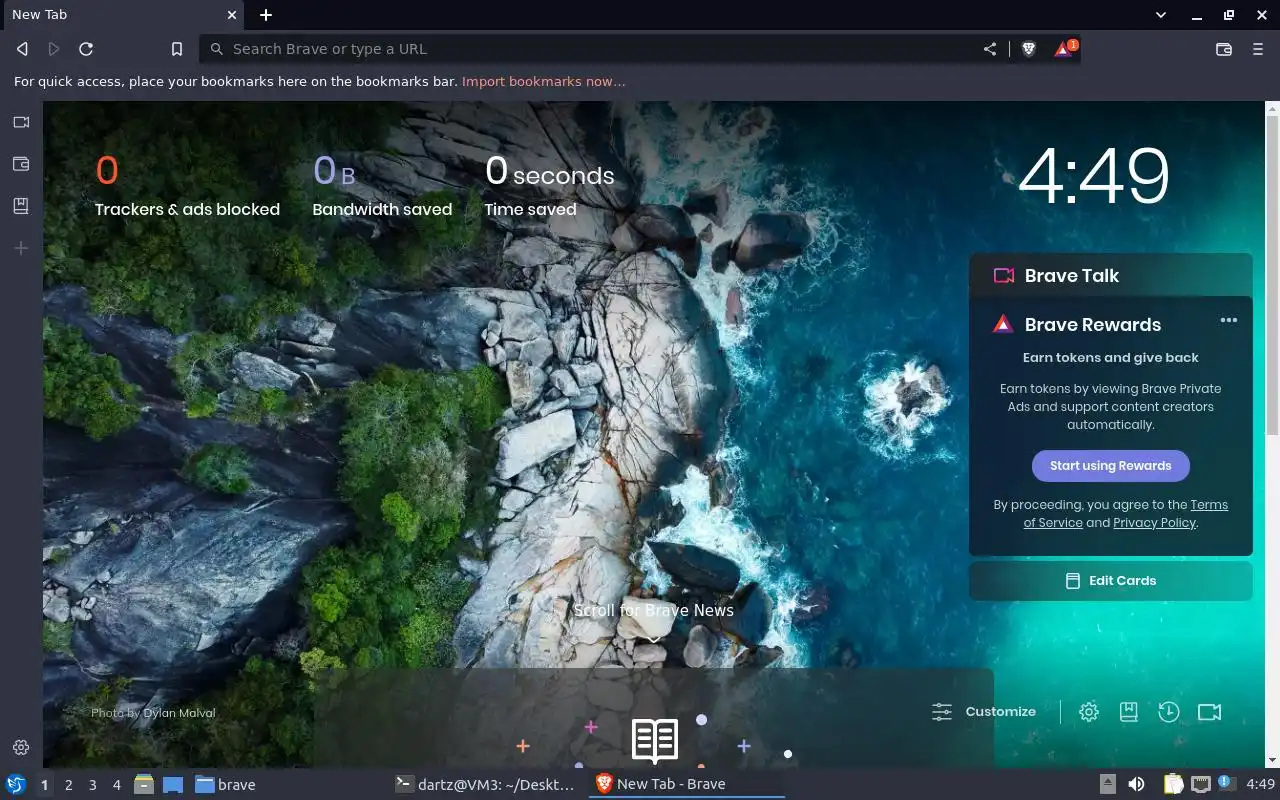Open the system start menu icon
This screenshot has height=800, width=1280.
(x=16, y=785)
